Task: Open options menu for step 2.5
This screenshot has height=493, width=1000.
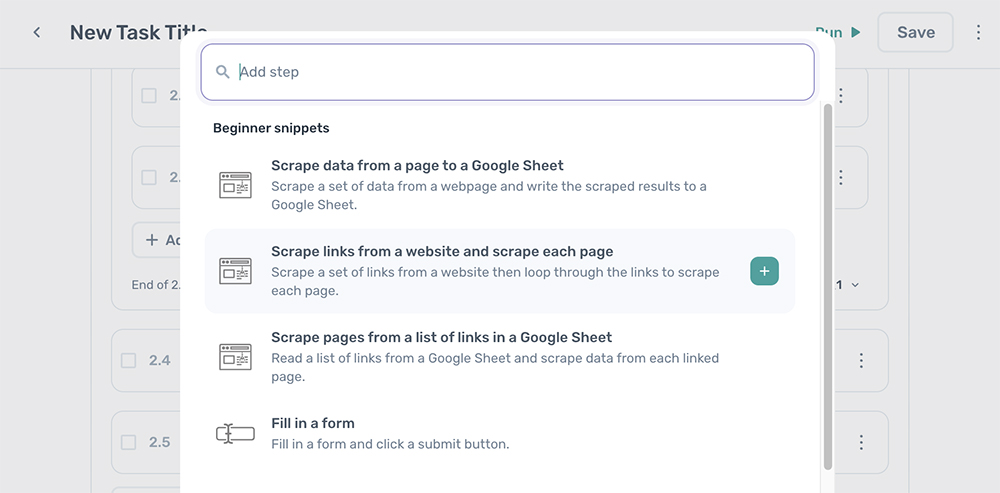Action: [x=861, y=442]
